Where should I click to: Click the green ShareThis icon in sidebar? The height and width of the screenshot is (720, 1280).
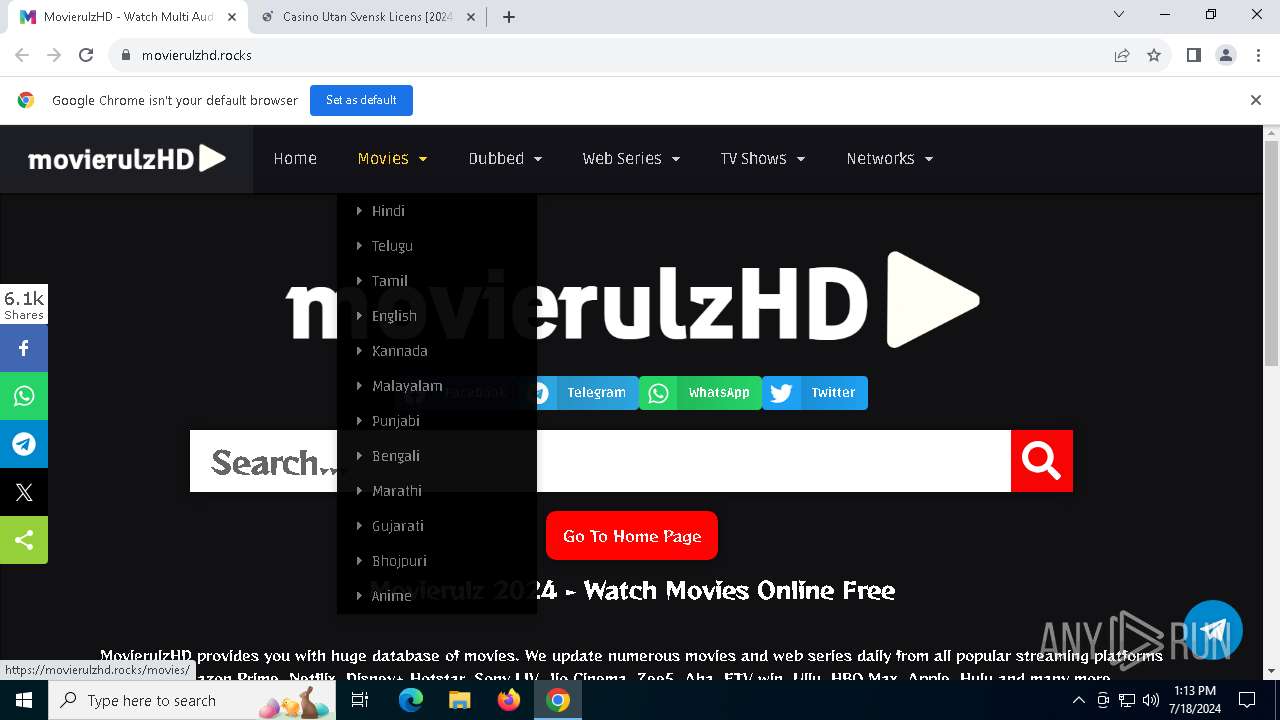[x=24, y=540]
